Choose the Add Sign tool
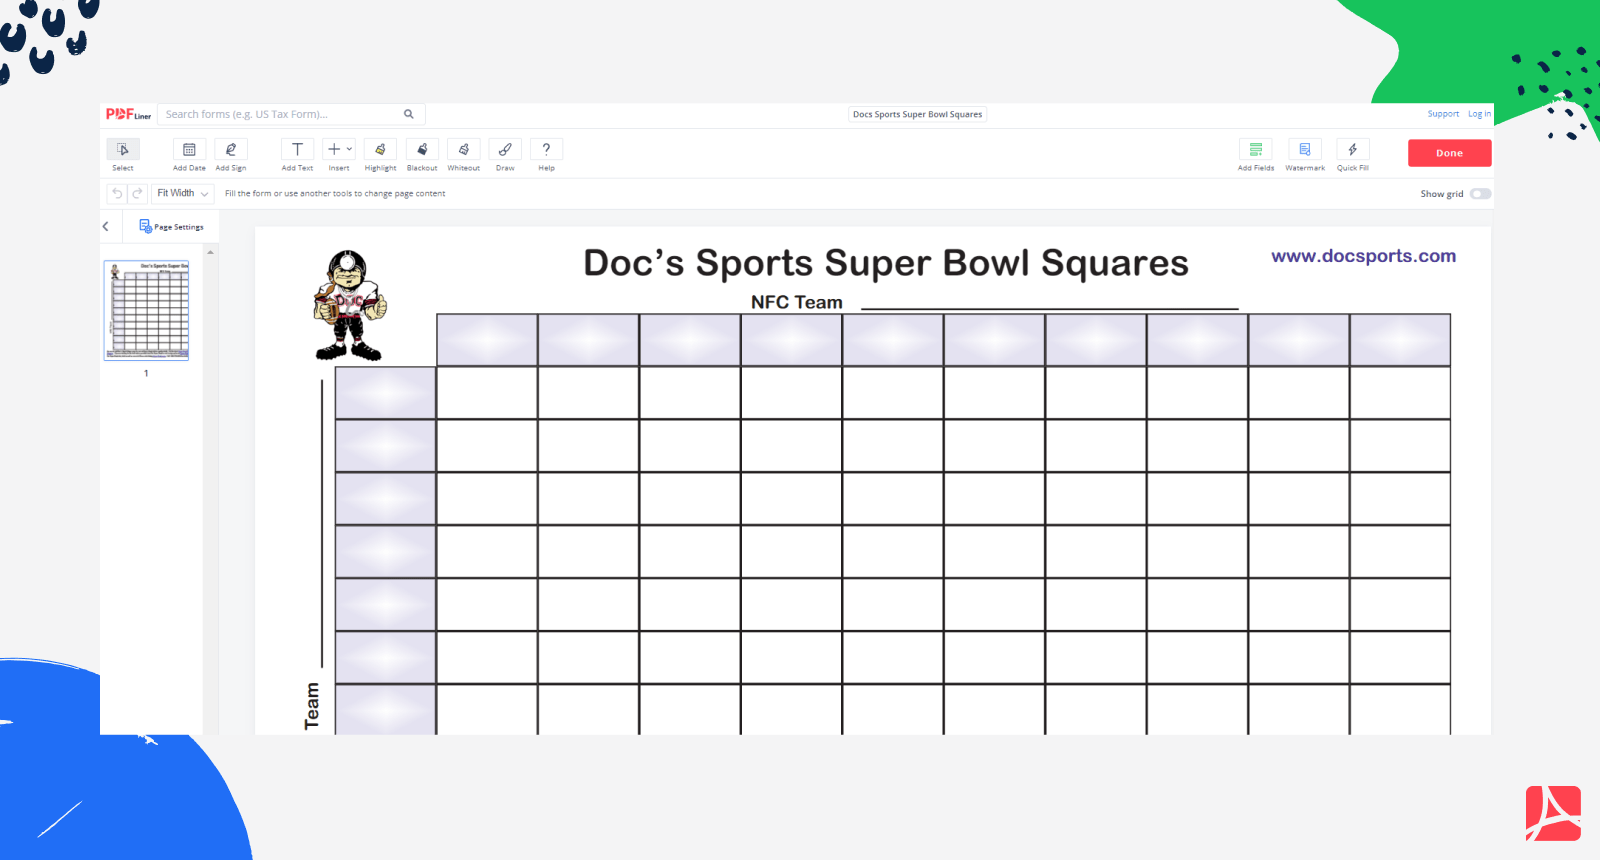The height and width of the screenshot is (860, 1600). point(231,149)
